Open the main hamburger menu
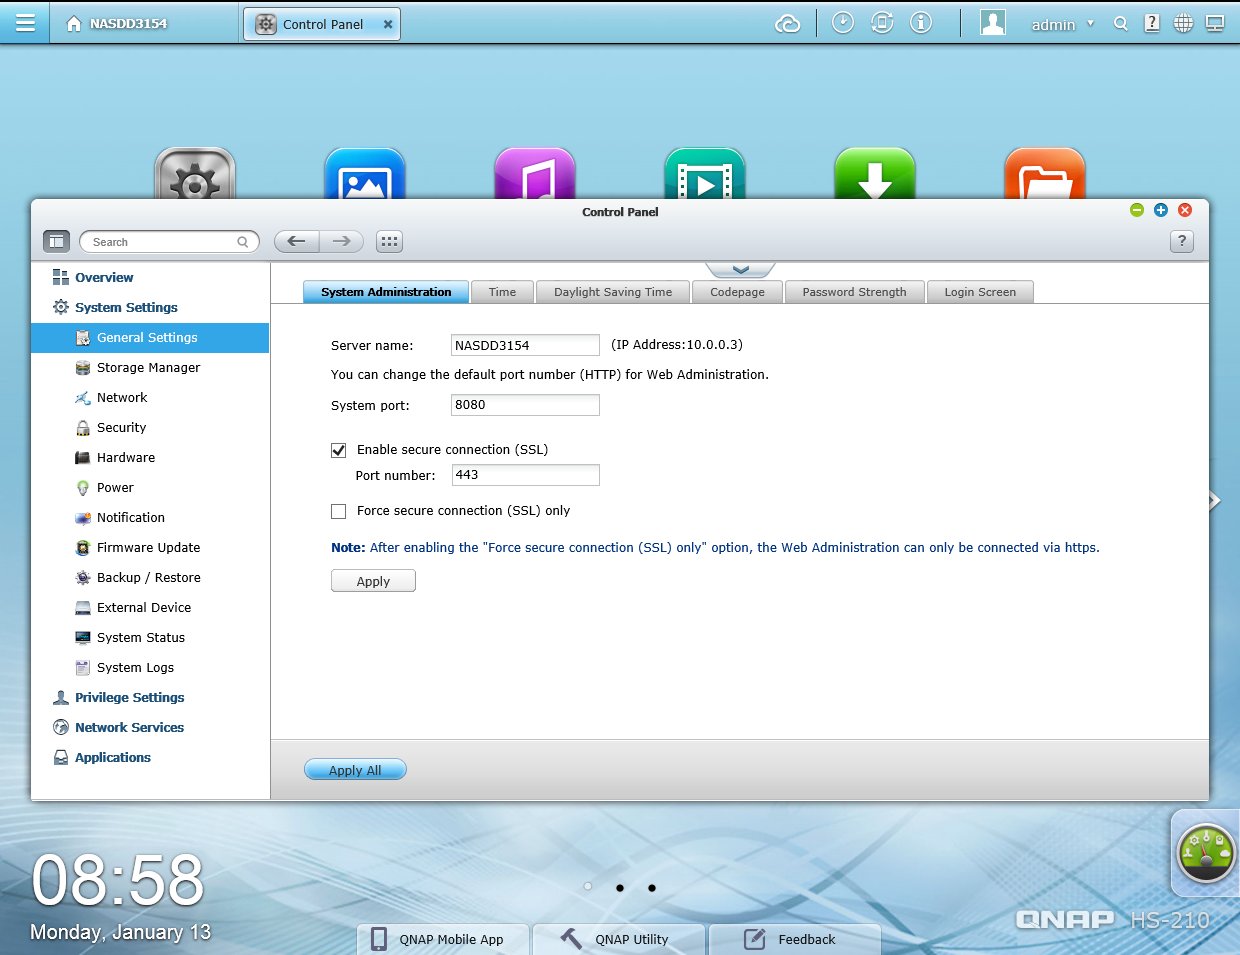Image resolution: width=1240 pixels, height=955 pixels. click(25, 23)
